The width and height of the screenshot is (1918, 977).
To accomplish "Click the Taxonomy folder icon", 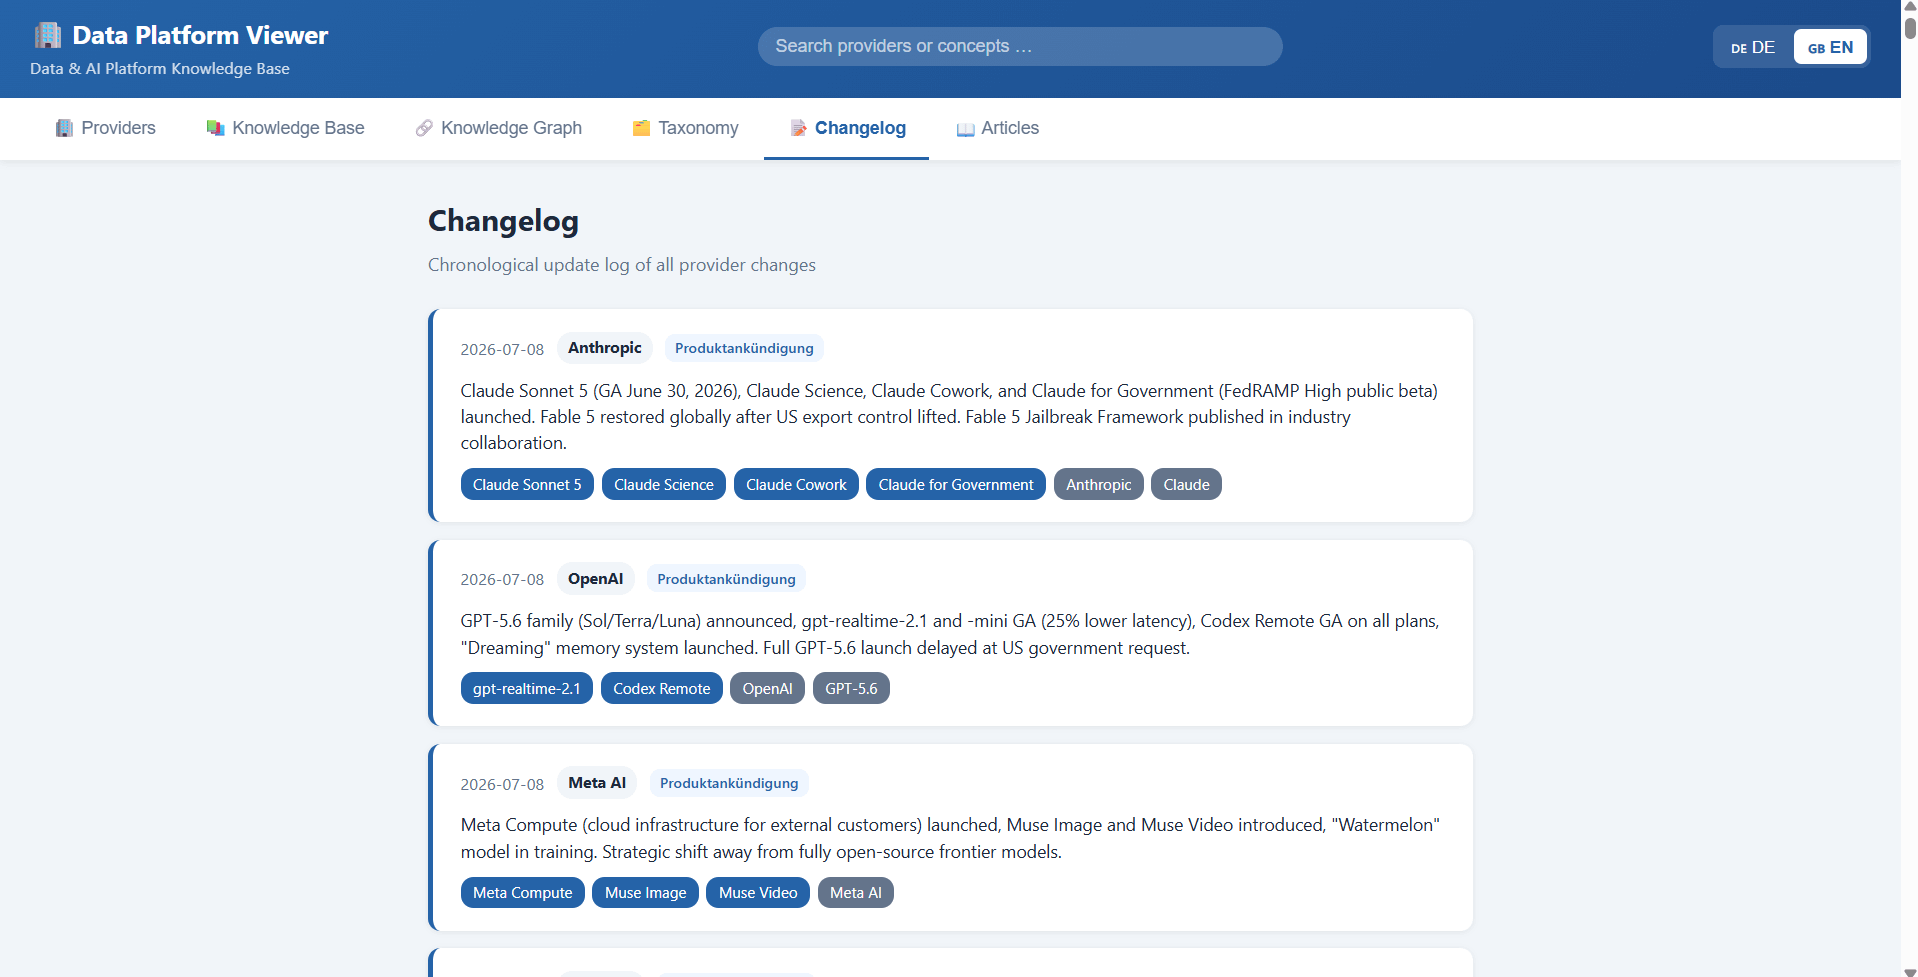I will [641, 128].
